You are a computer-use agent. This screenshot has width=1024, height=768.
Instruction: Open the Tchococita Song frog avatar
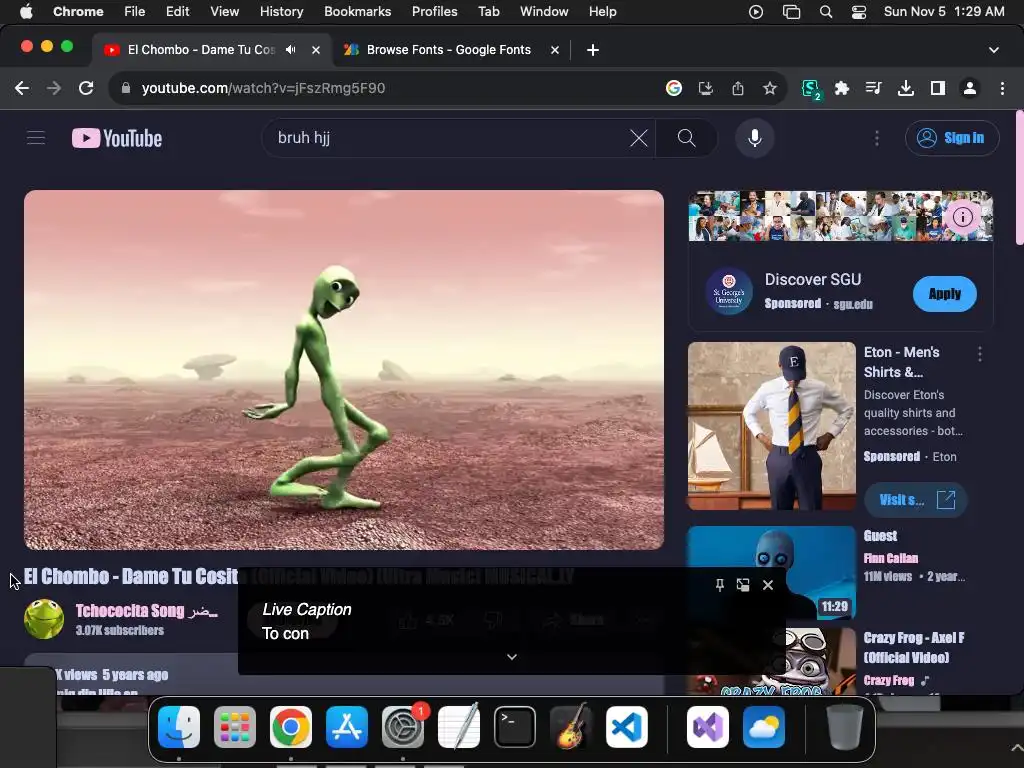pyautogui.click(x=44, y=618)
